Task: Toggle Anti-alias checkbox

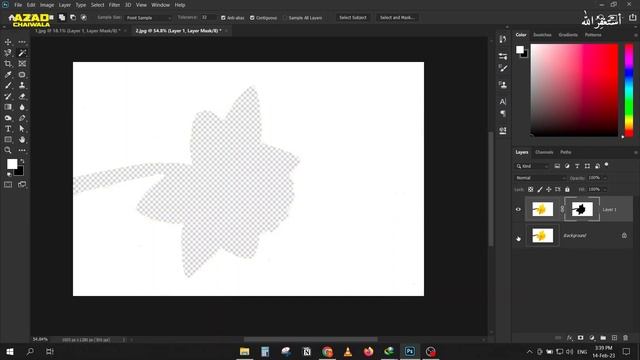Action: coord(223,18)
